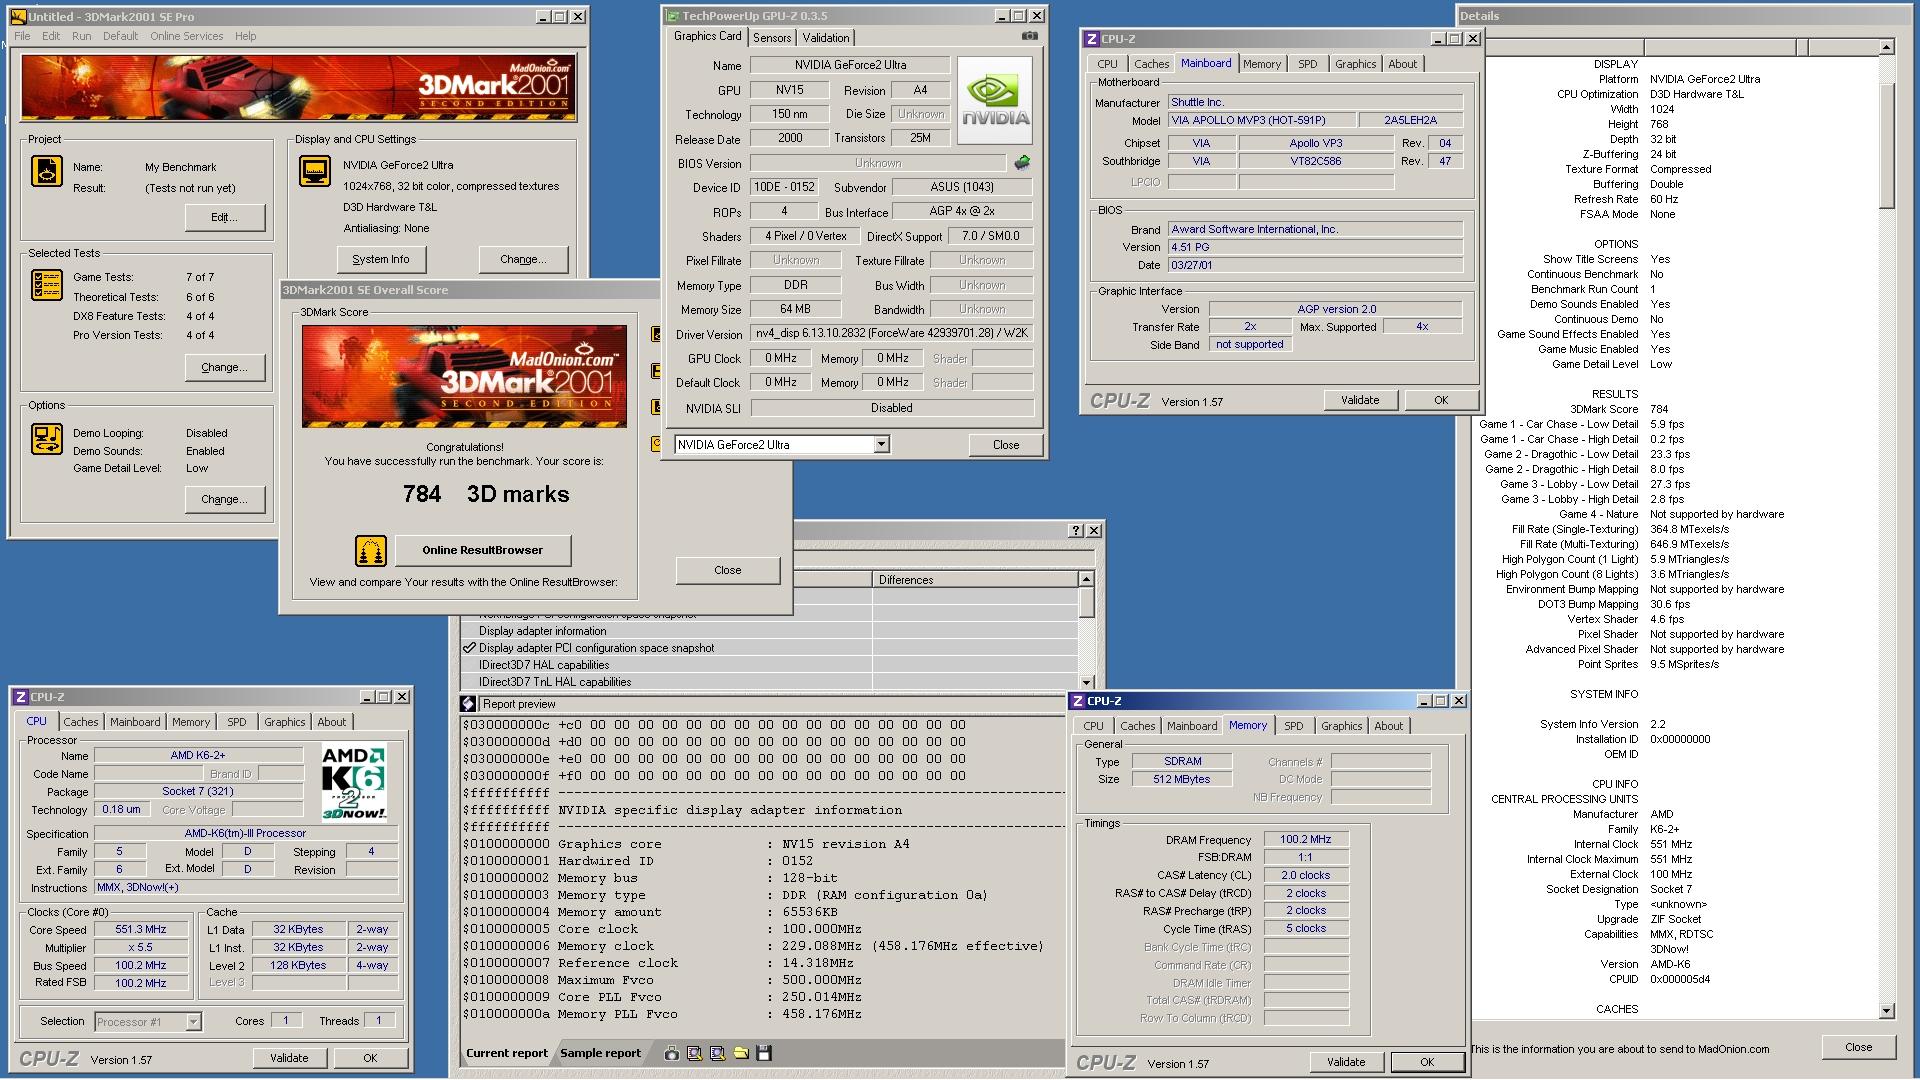
Task: Click the Edit... button in Project section
Action: [225, 217]
